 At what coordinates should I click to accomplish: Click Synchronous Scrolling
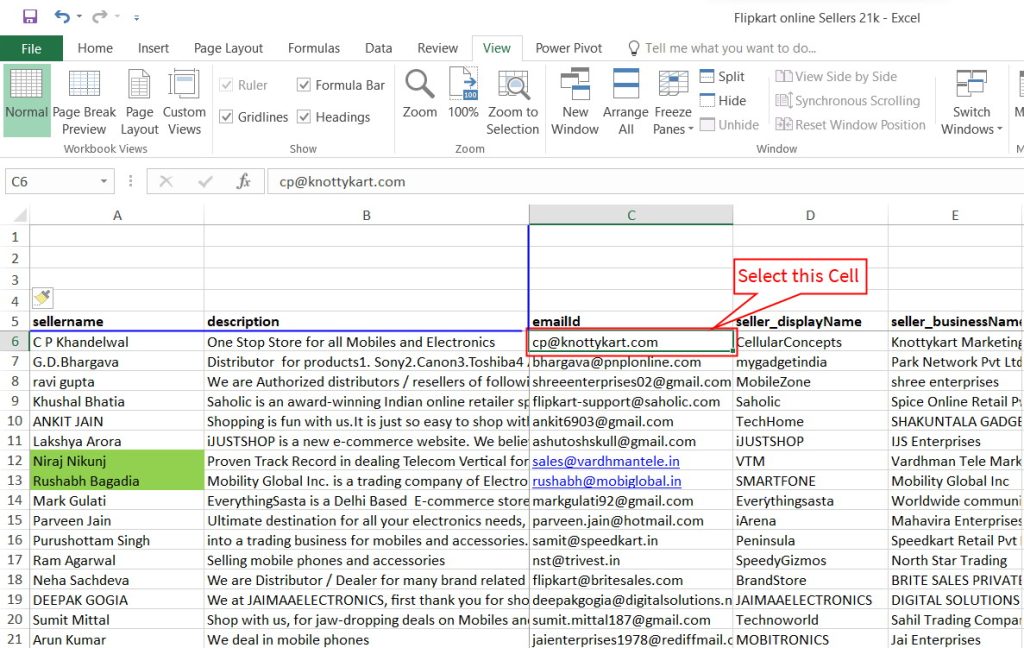point(848,101)
